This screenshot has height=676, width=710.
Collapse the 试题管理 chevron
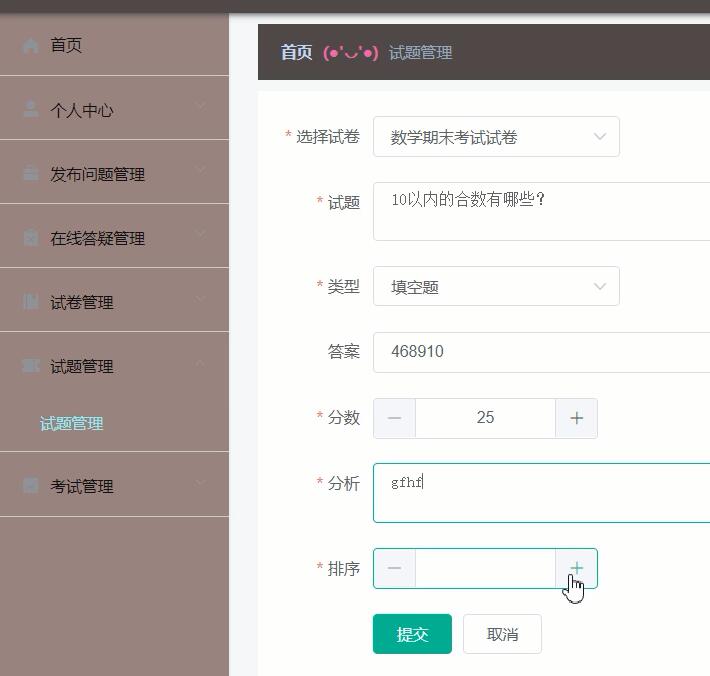coord(201,362)
